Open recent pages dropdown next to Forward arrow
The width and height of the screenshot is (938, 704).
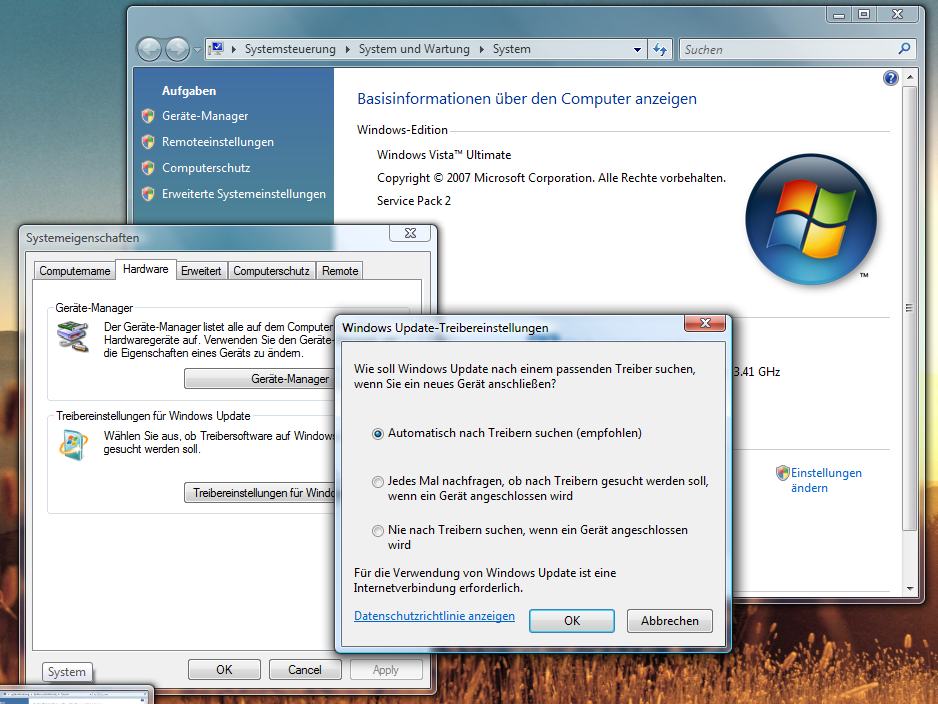click(x=197, y=50)
